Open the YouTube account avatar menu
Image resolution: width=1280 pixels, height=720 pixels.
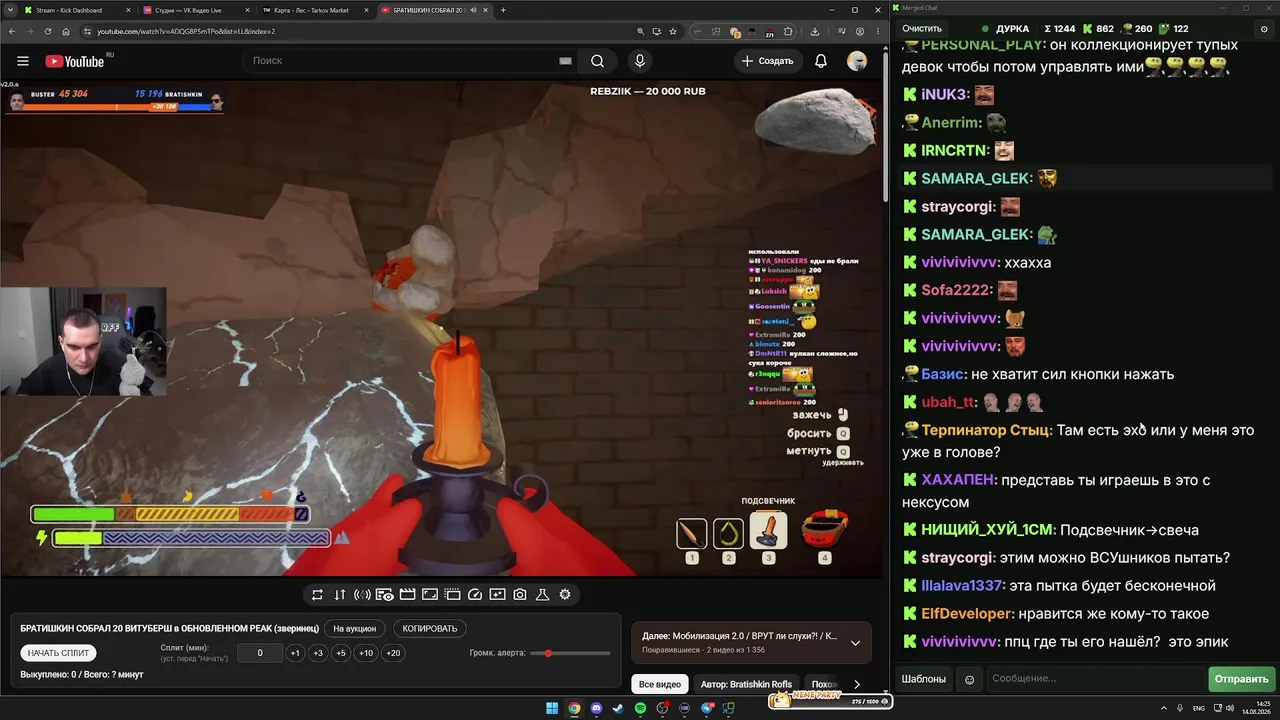(x=857, y=61)
